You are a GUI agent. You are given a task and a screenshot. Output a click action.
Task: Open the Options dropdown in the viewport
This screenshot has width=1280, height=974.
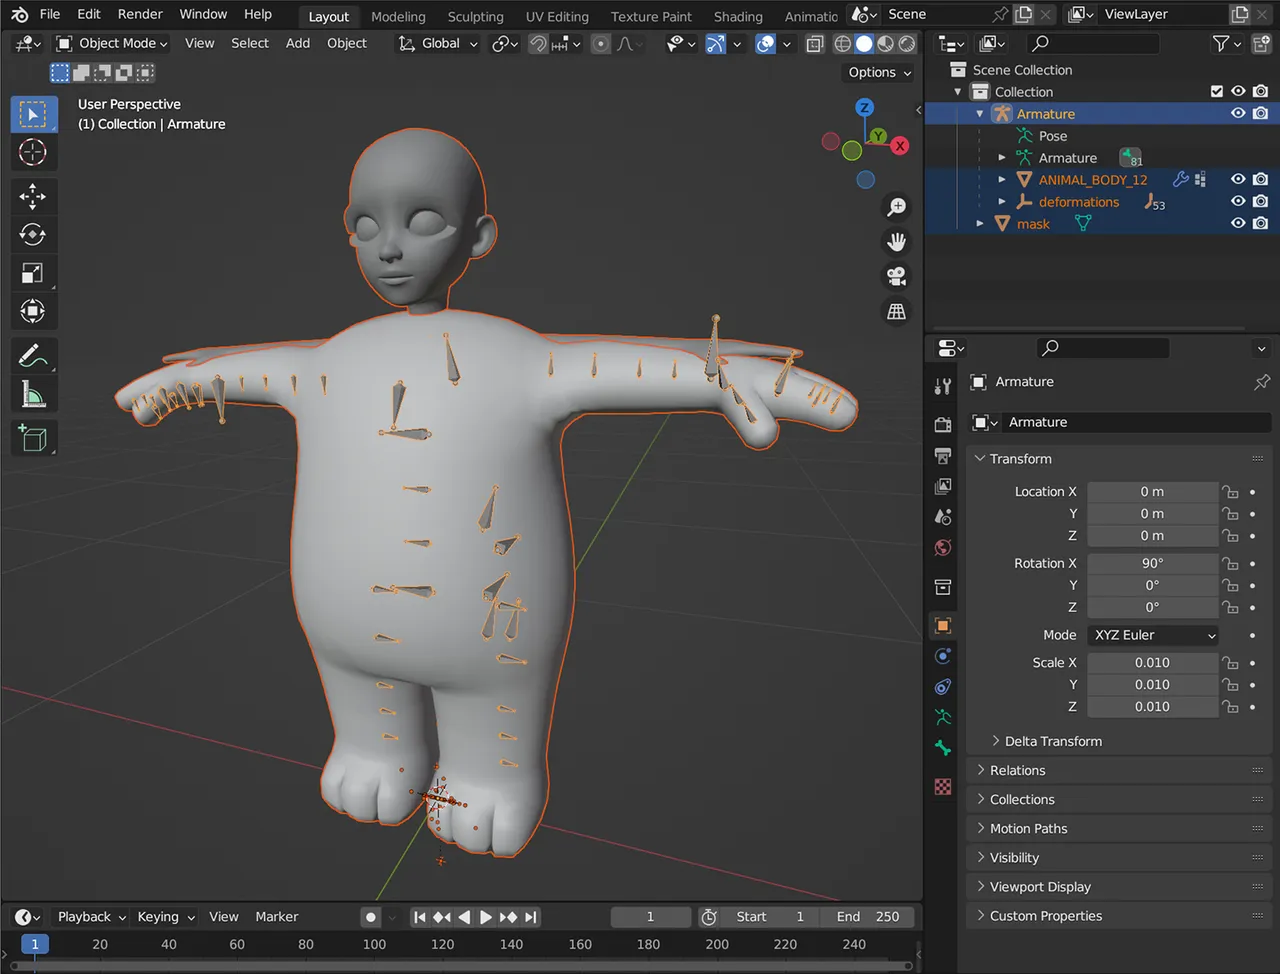[x=877, y=72]
